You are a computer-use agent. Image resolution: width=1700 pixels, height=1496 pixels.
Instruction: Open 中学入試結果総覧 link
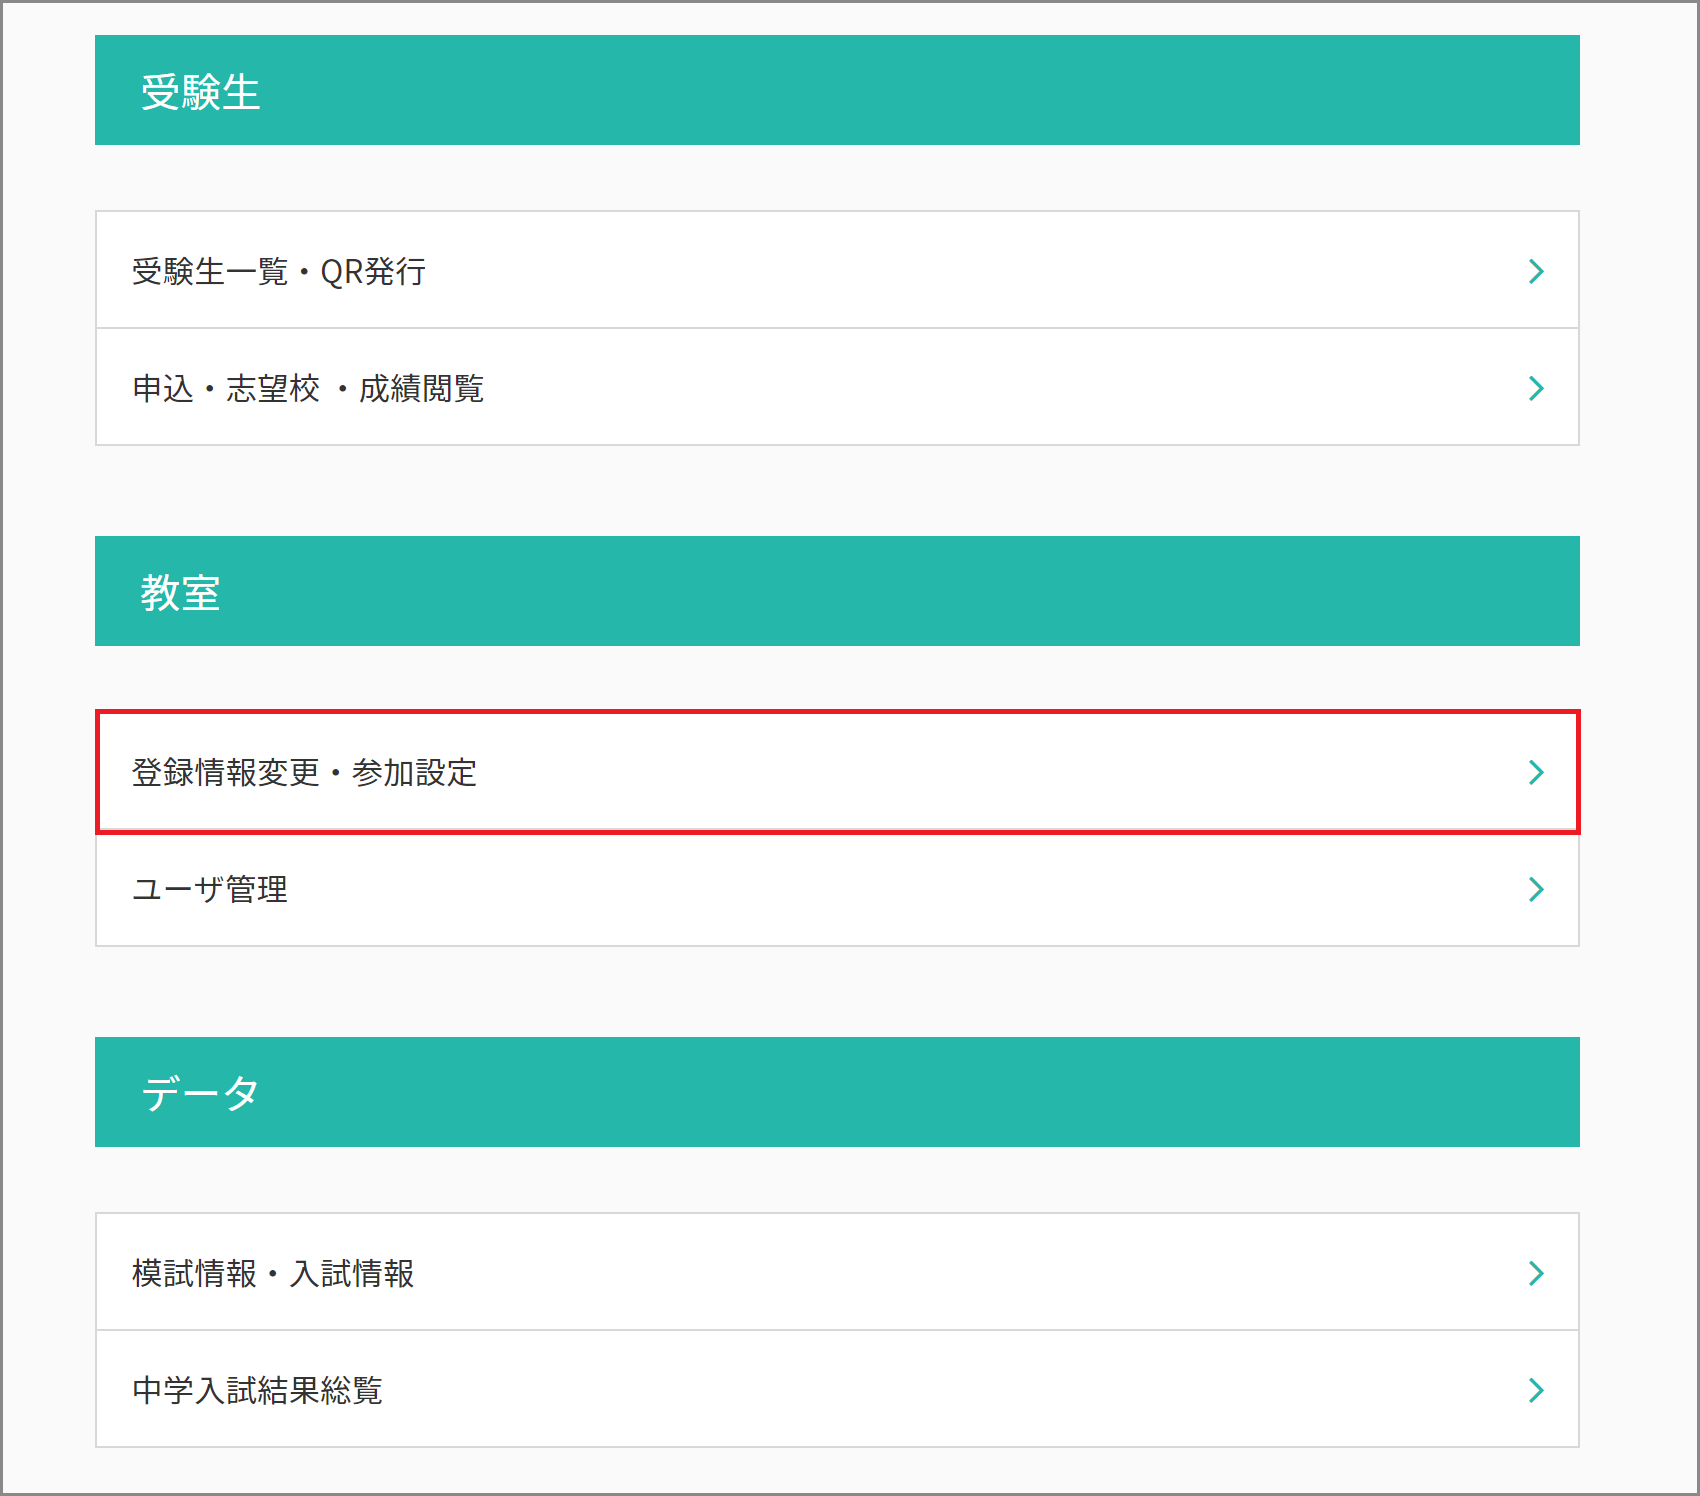(x=837, y=1389)
